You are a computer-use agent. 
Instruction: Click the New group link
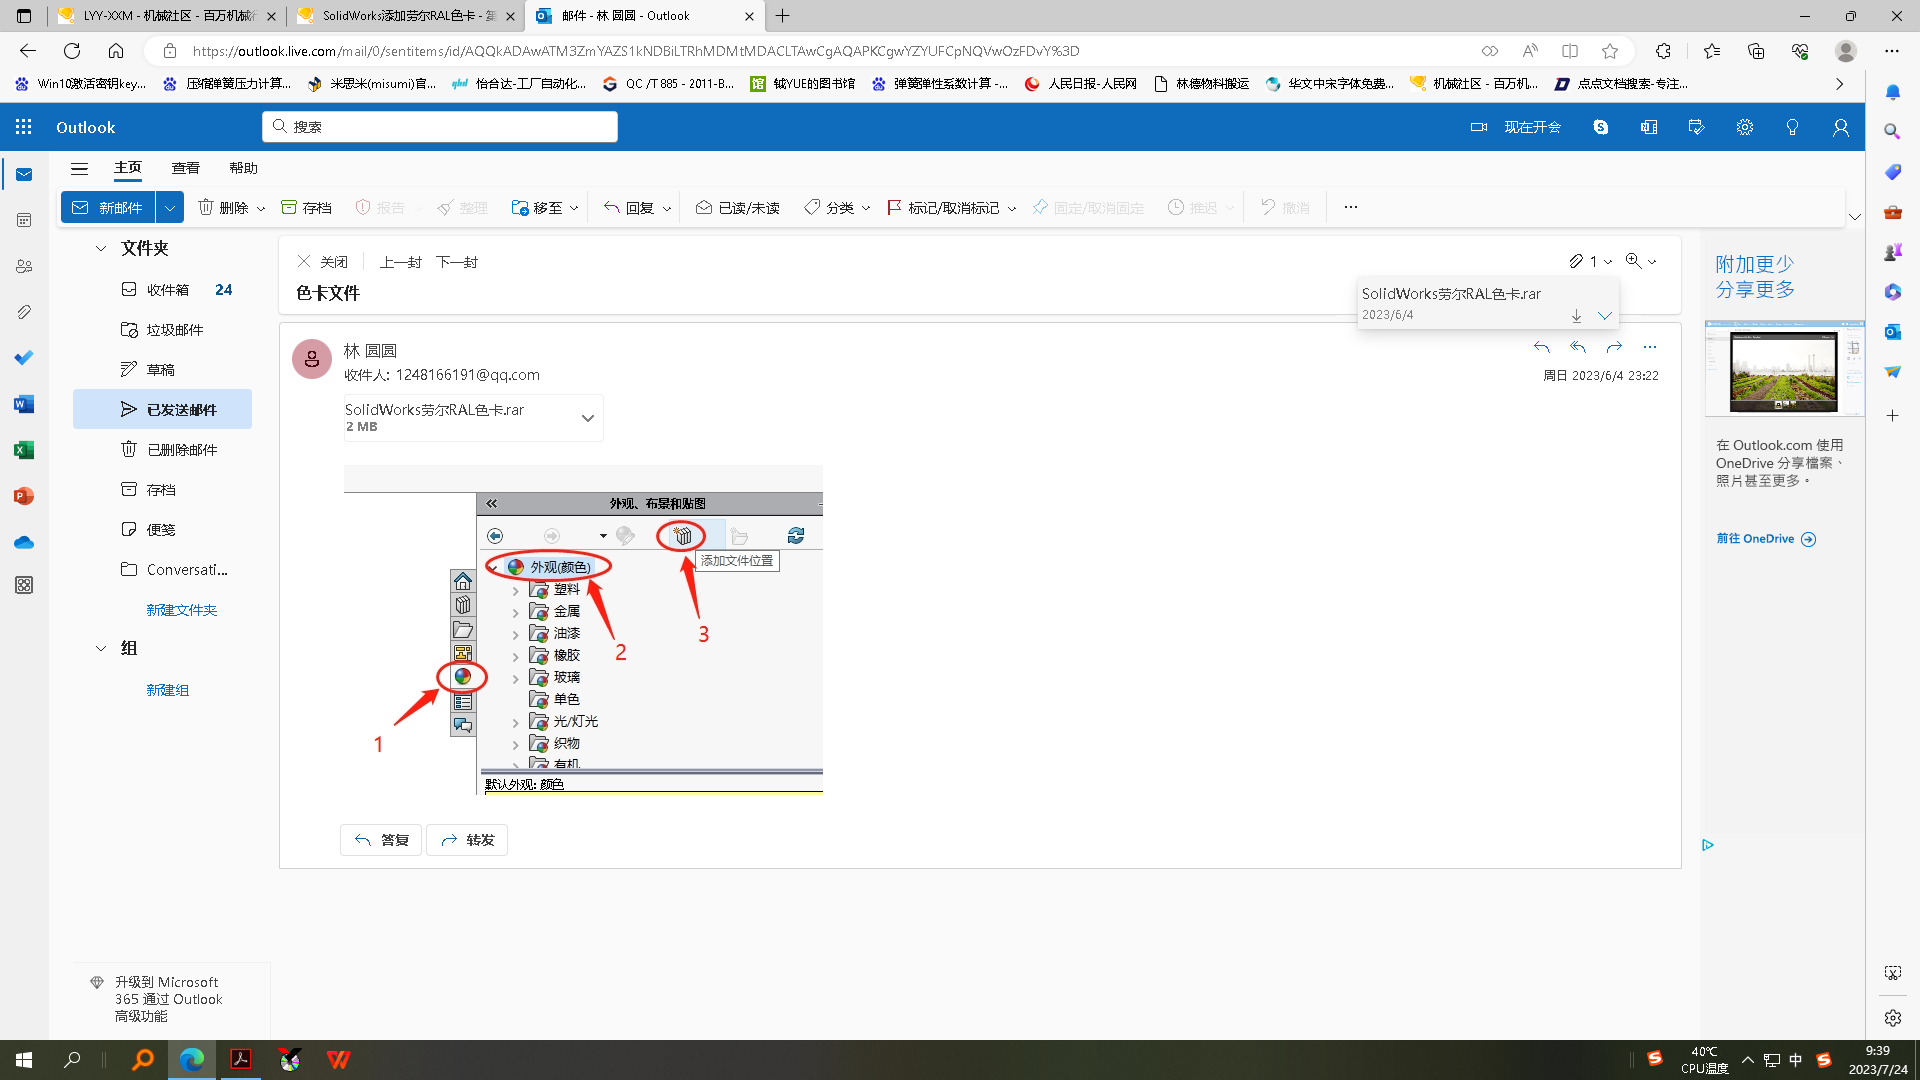tap(168, 690)
